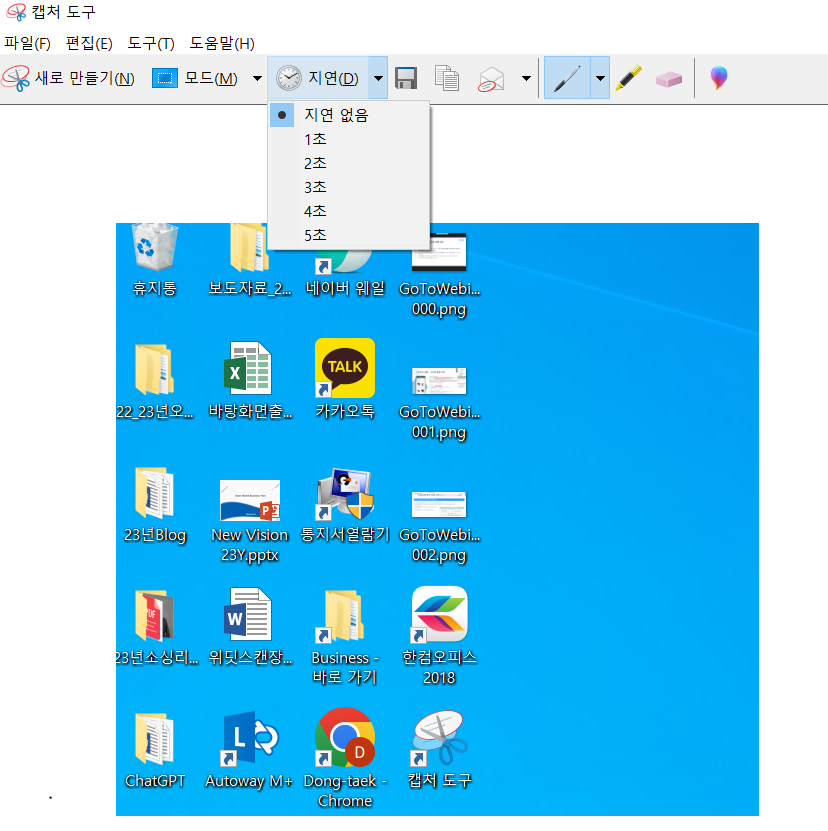Click the 위딧스캔장... Word document icon
Image resolution: width=828 pixels, height=831 pixels.
pos(248,614)
